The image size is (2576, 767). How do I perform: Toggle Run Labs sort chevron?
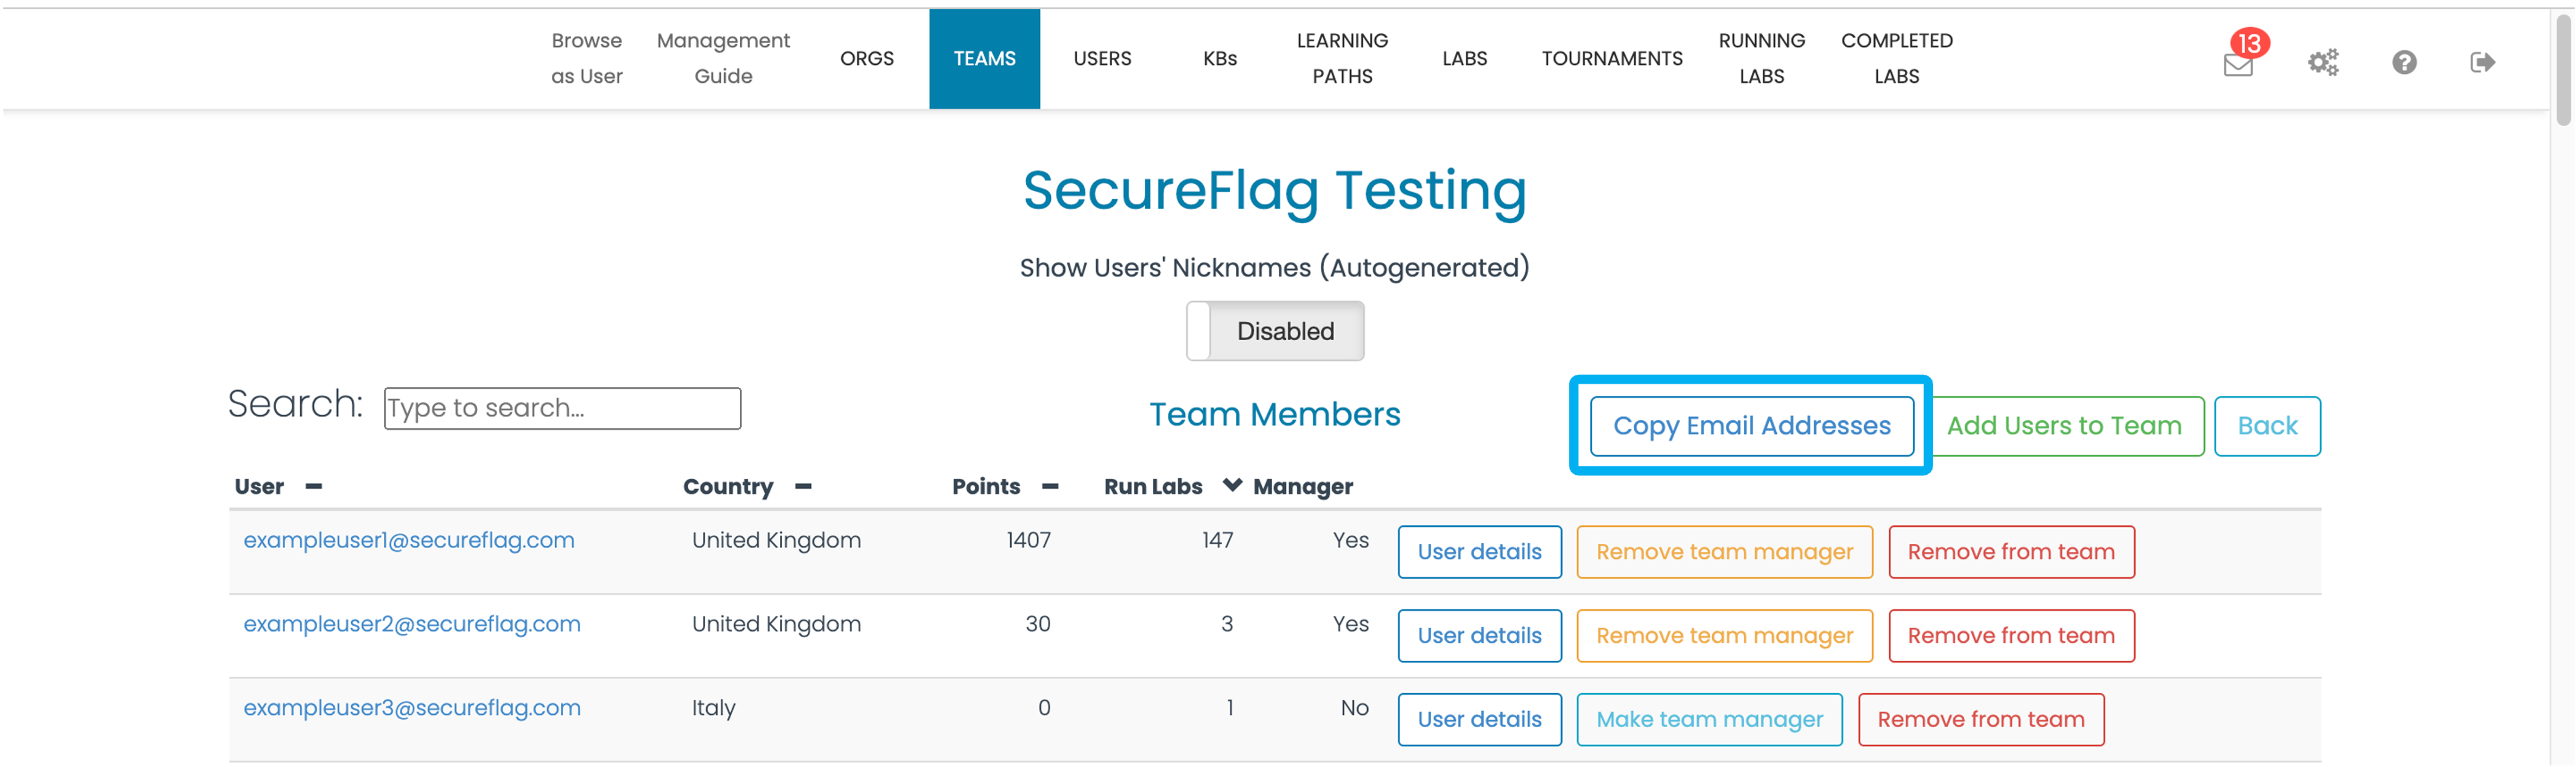click(x=1232, y=485)
